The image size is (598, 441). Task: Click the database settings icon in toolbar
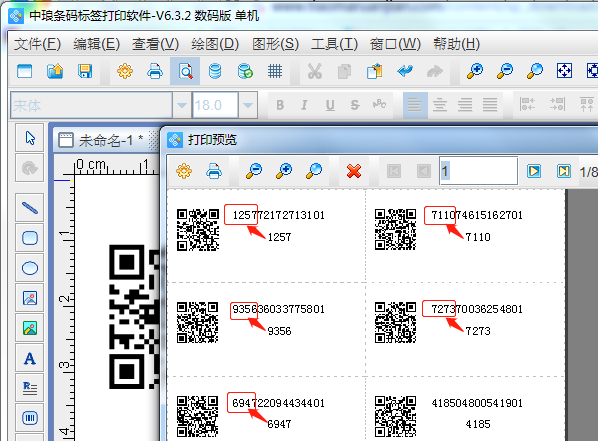point(215,71)
